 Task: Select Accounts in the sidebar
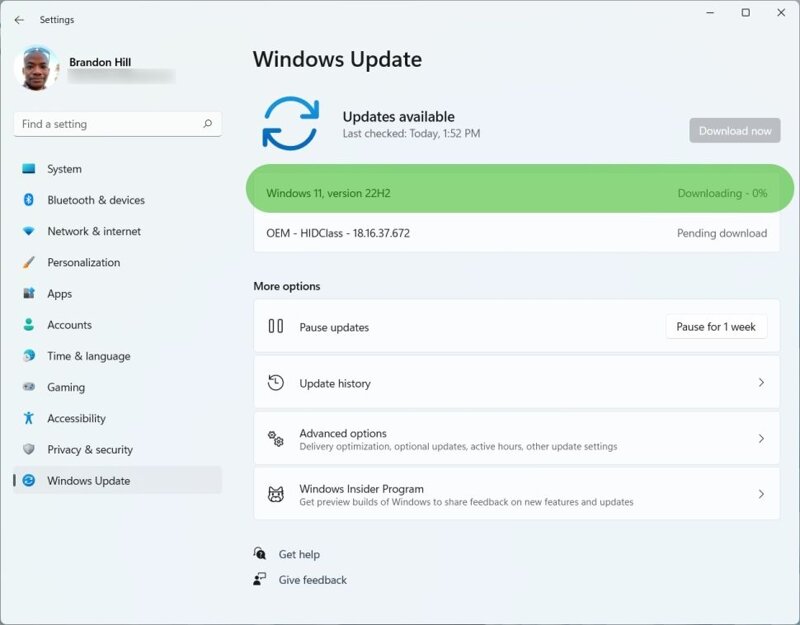[118, 324]
